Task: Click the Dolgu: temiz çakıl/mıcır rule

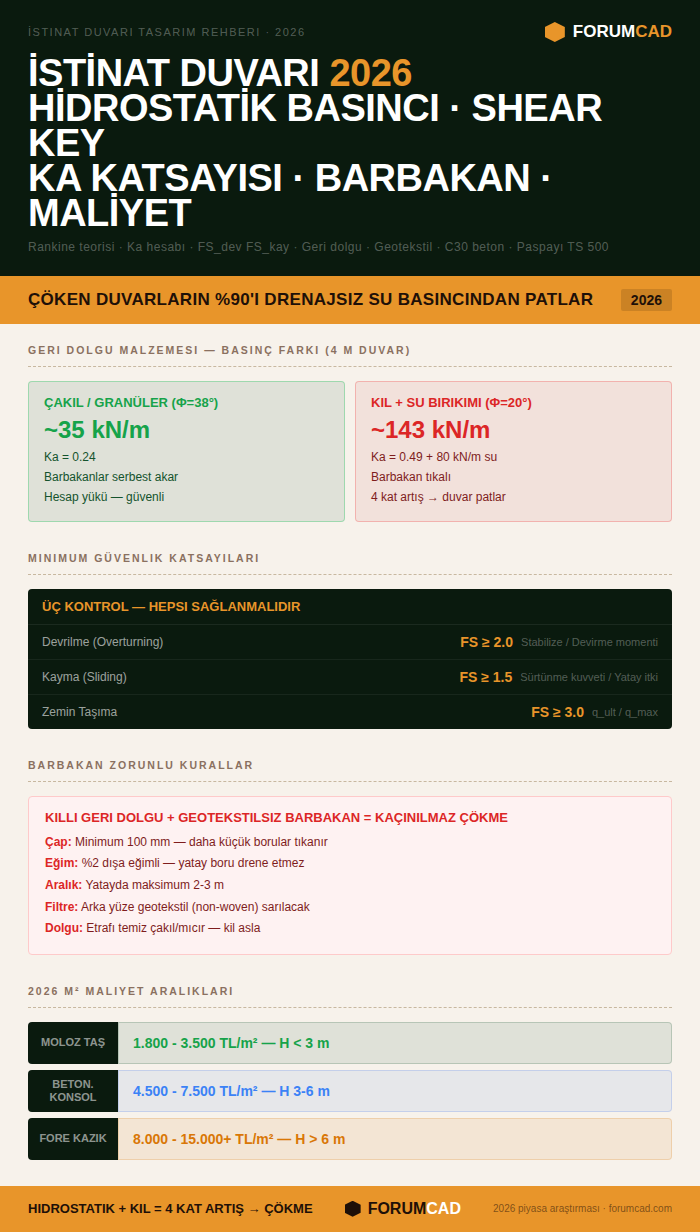Action: tap(153, 928)
